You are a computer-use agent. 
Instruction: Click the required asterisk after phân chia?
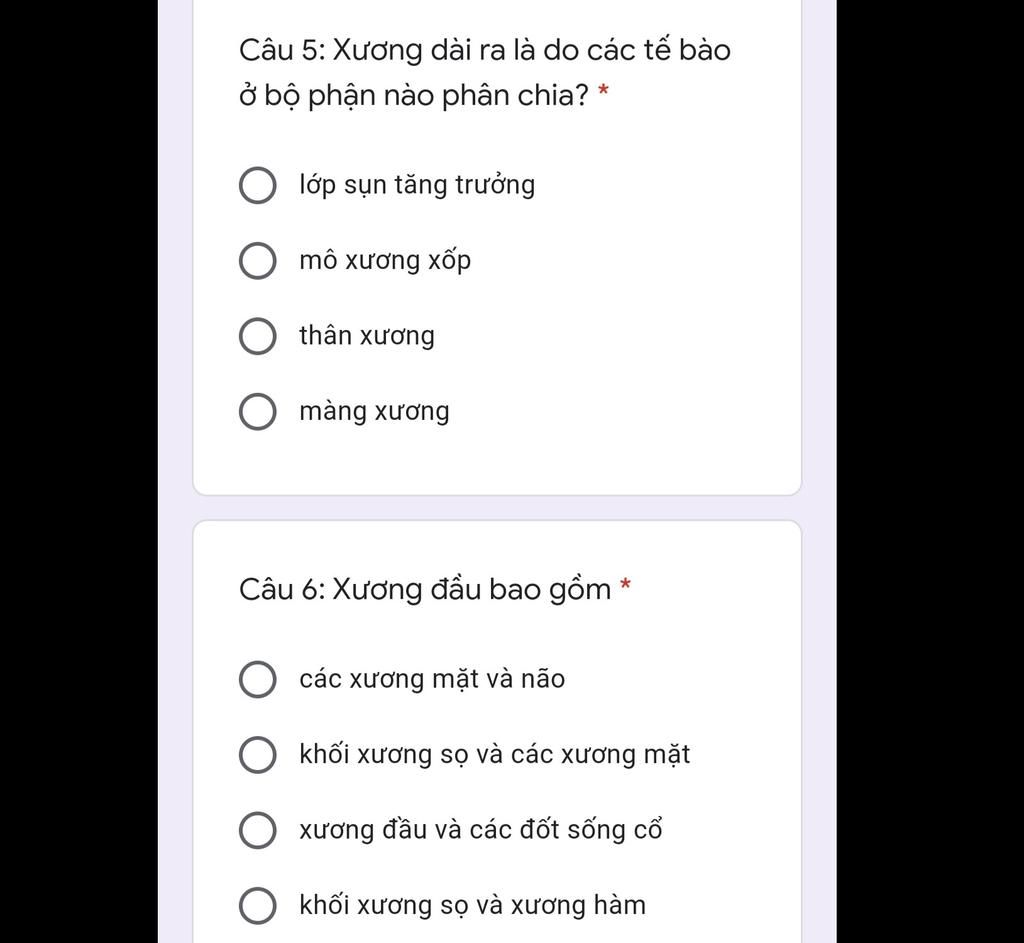point(603,91)
